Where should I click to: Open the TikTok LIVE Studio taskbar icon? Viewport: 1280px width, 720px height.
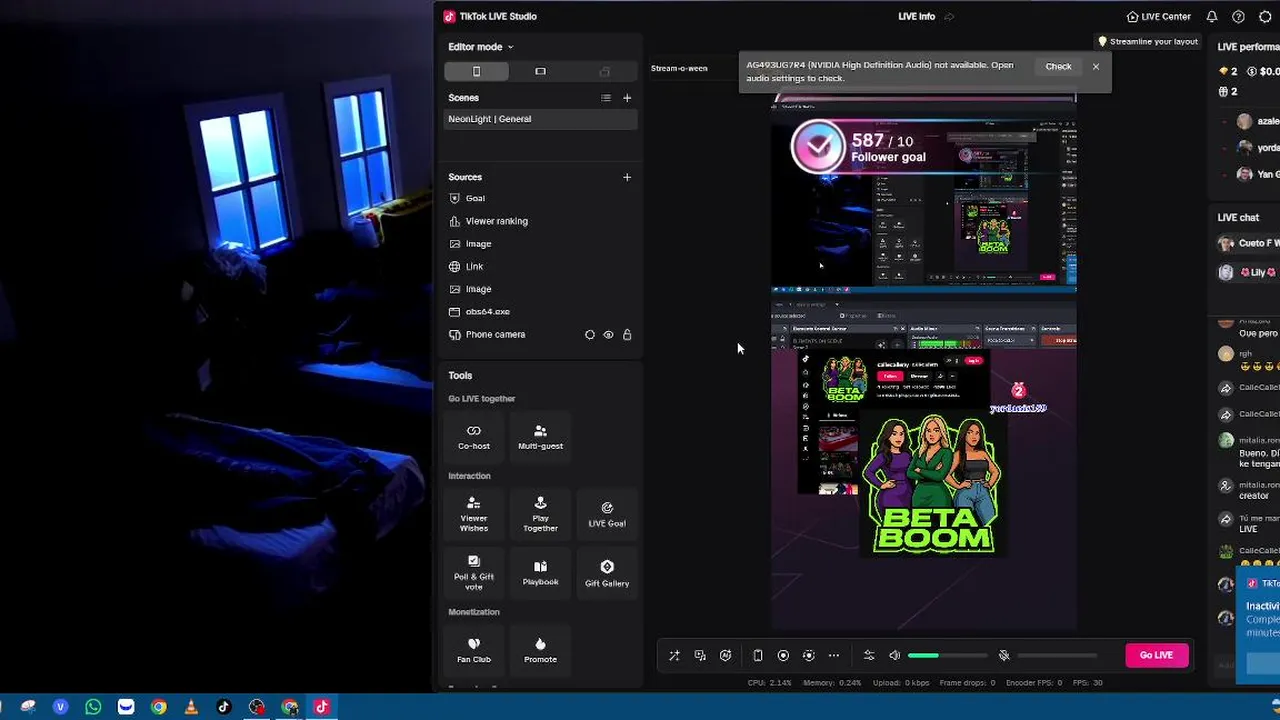tap(322, 707)
